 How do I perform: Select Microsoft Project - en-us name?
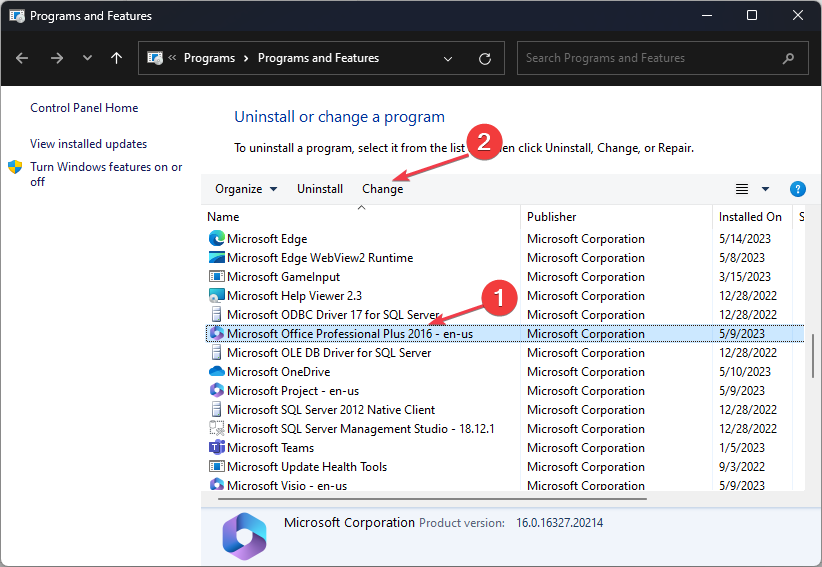(x=293, y=391)
